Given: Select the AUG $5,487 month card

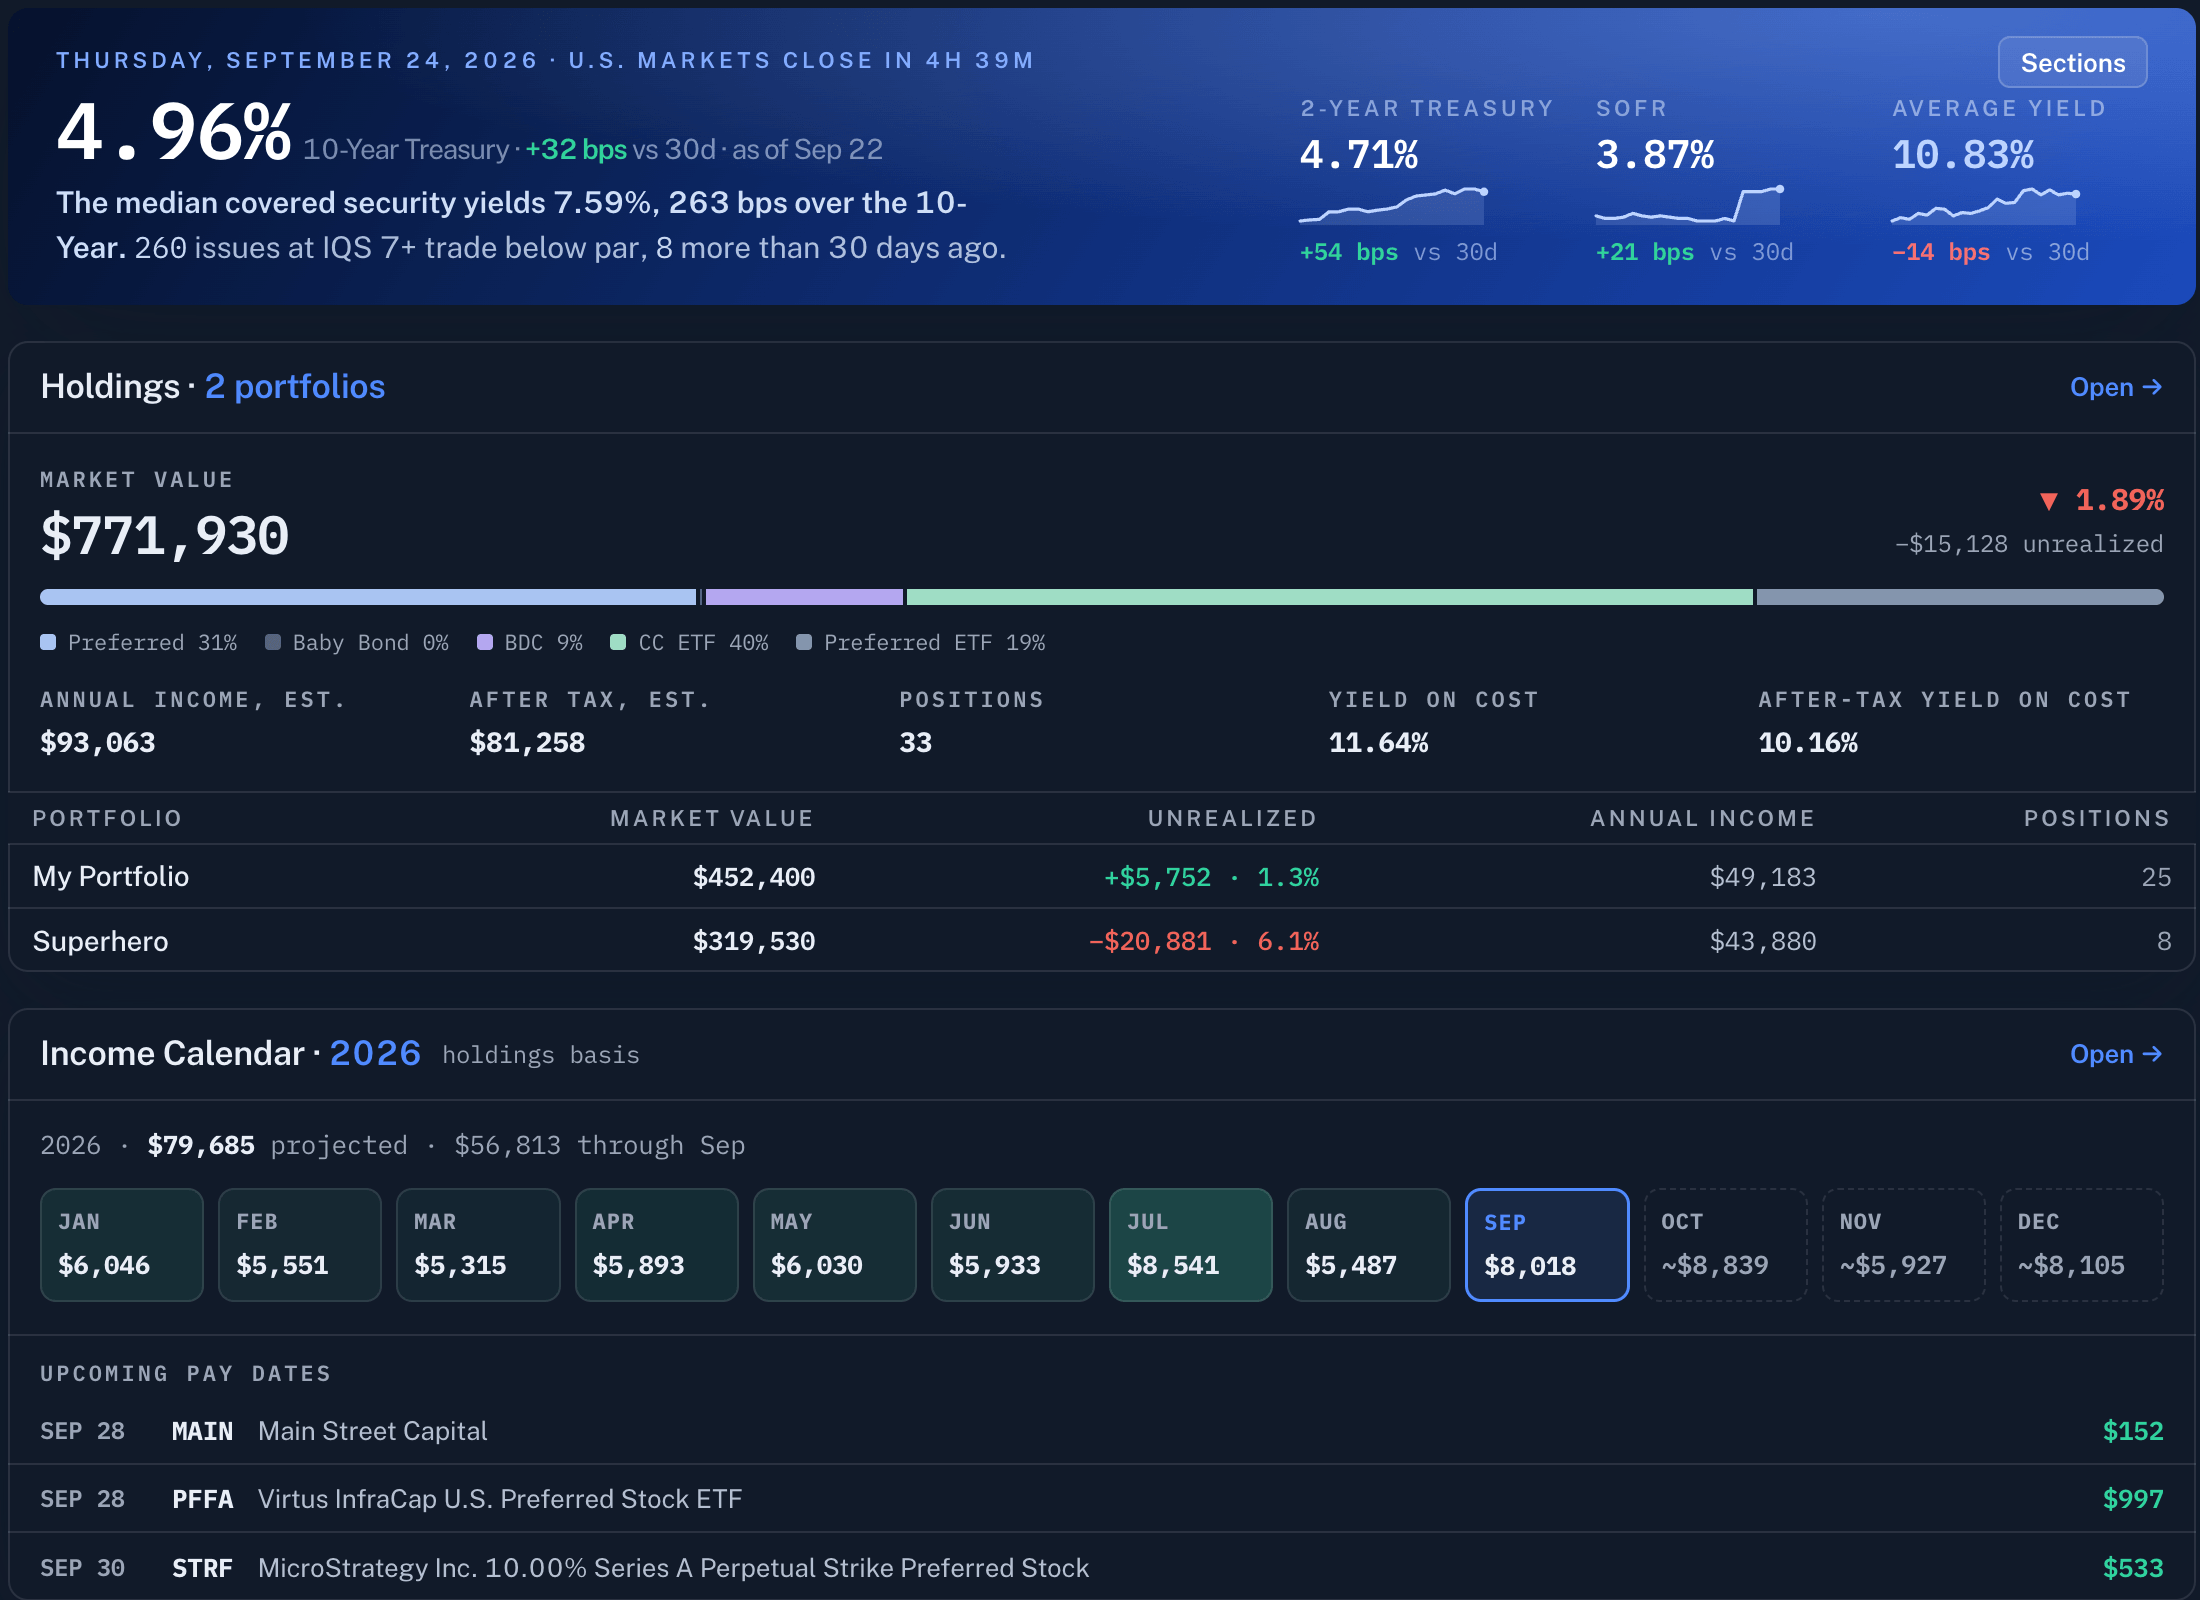Looking at the screenshot, I should coord(1369,1245).
